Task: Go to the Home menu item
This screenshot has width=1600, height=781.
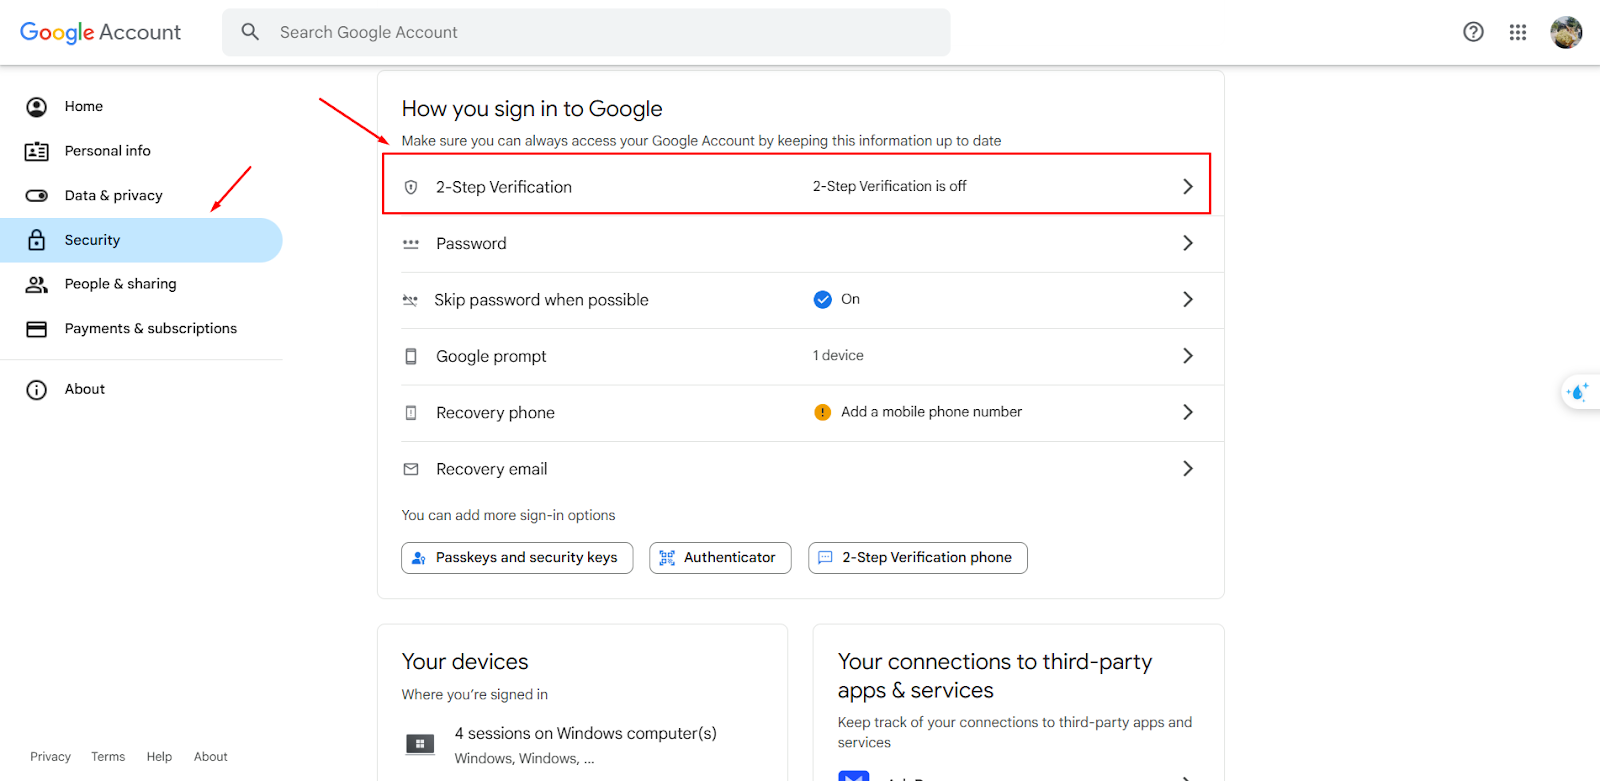Action: (x=141, y=107)
